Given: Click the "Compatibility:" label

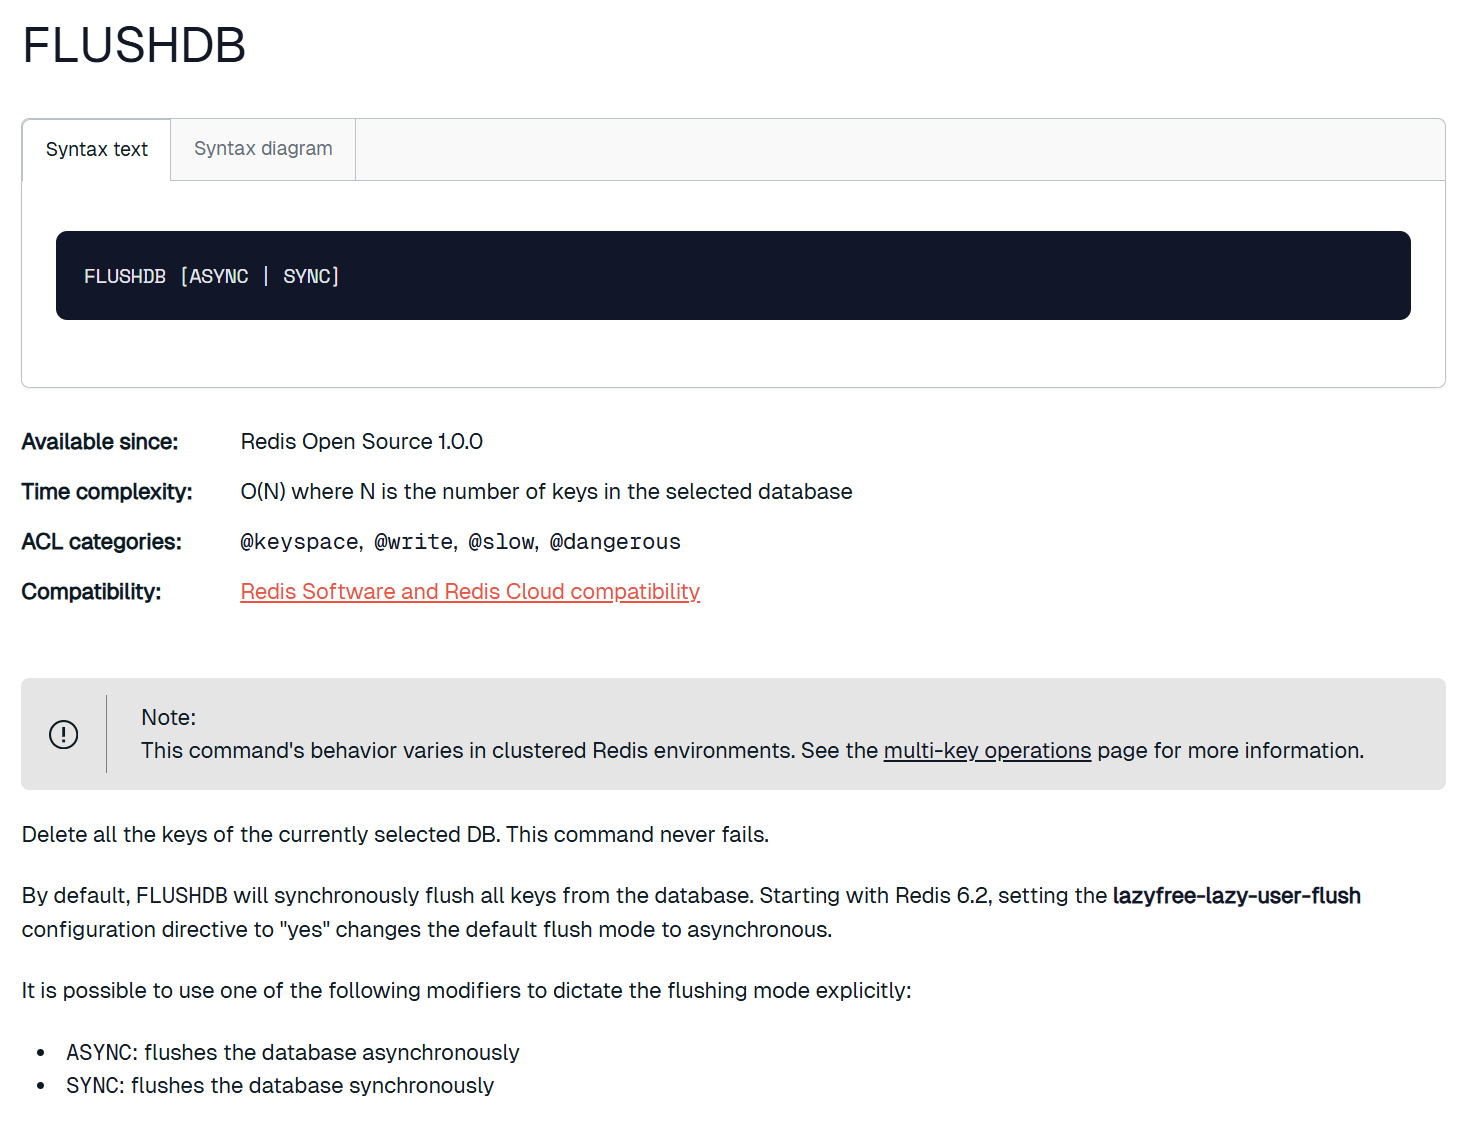Looking at the screenshot, I should click(91, 592).
